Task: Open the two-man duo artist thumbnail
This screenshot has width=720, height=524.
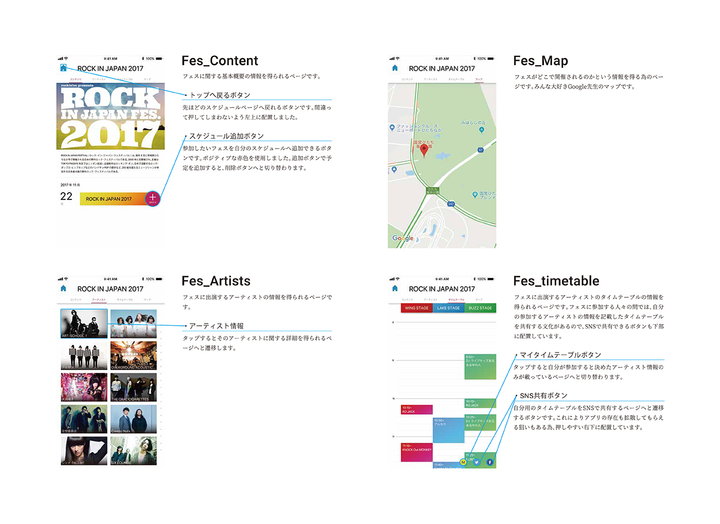Action: pyautogui.click(x=133, y=419)
